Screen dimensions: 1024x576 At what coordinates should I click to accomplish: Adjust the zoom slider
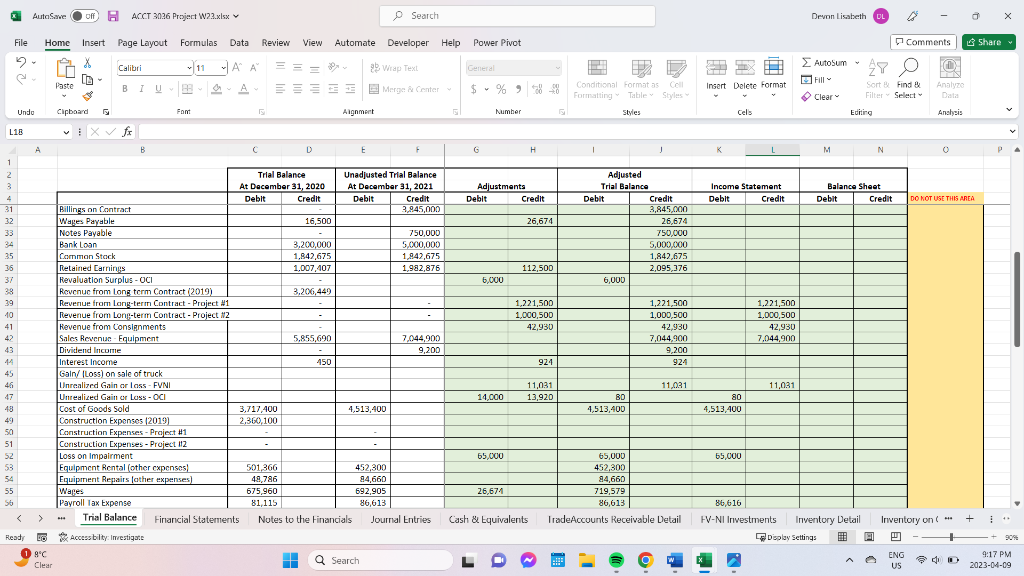coord(950,536)
